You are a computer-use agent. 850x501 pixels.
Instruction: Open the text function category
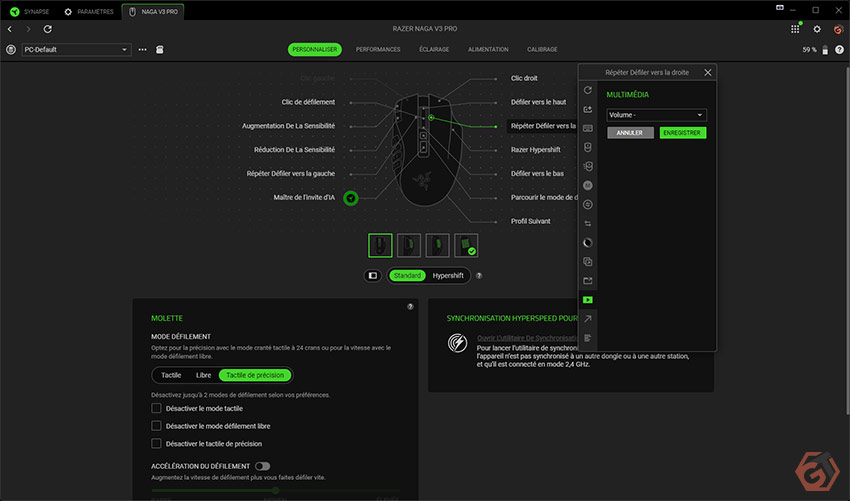(588, 338)
